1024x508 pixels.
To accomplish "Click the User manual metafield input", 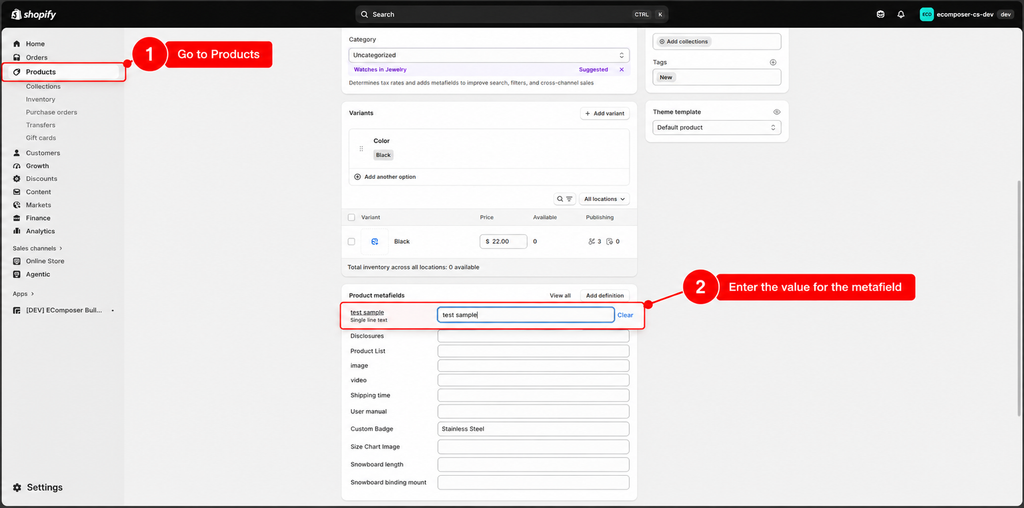I will (x=534, y=412).
